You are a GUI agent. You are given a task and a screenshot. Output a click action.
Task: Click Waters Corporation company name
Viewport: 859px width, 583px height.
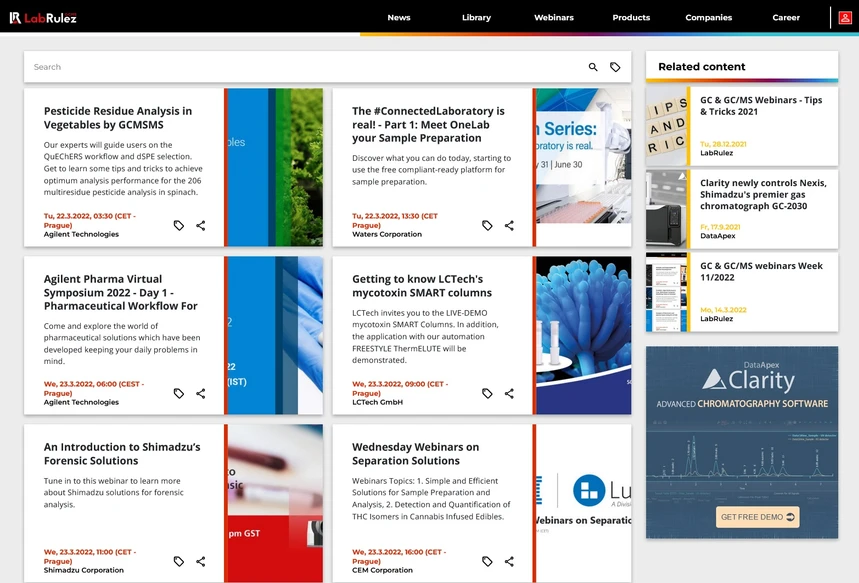click(x=387, y=234)
